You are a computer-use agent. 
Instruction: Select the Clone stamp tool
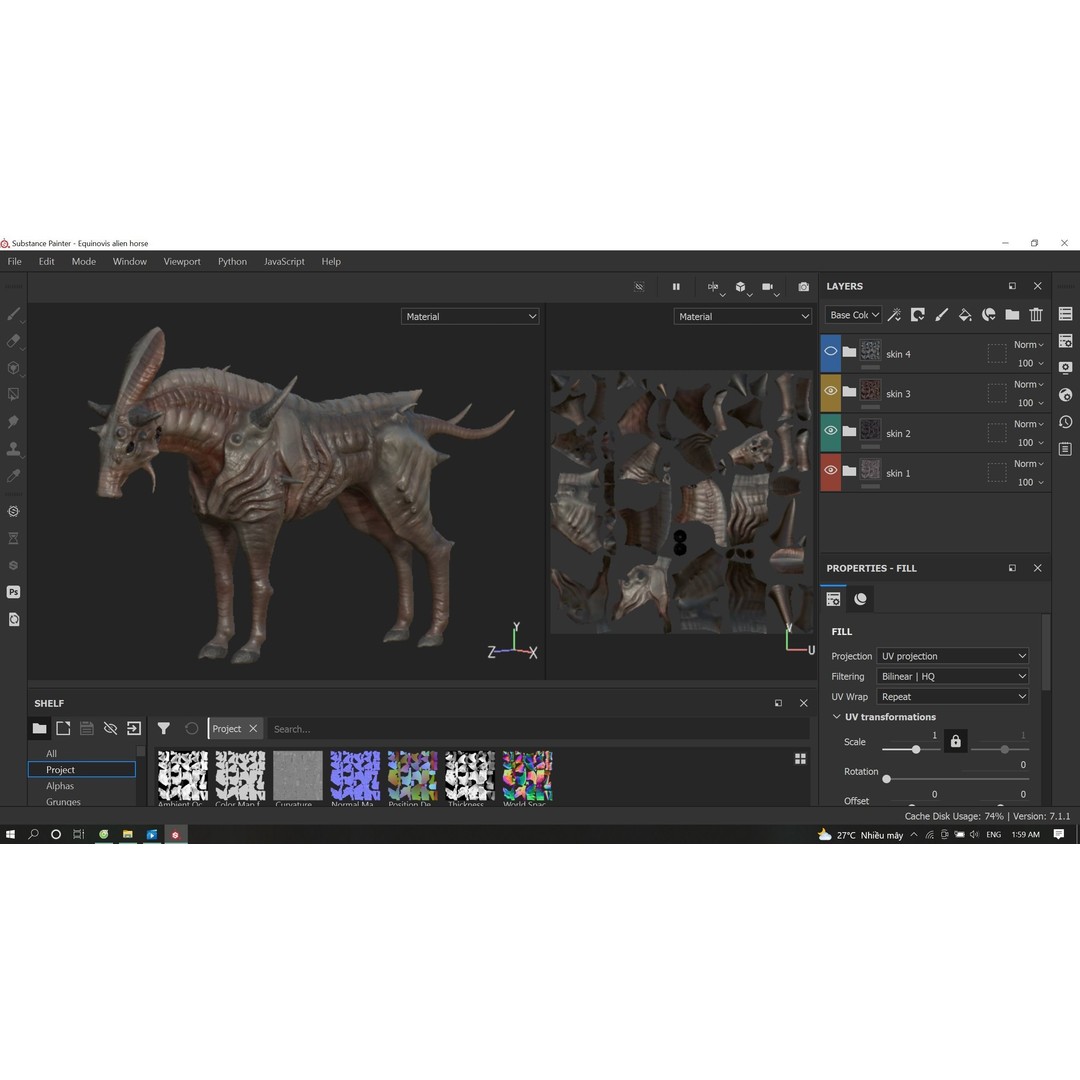[14, 448]
